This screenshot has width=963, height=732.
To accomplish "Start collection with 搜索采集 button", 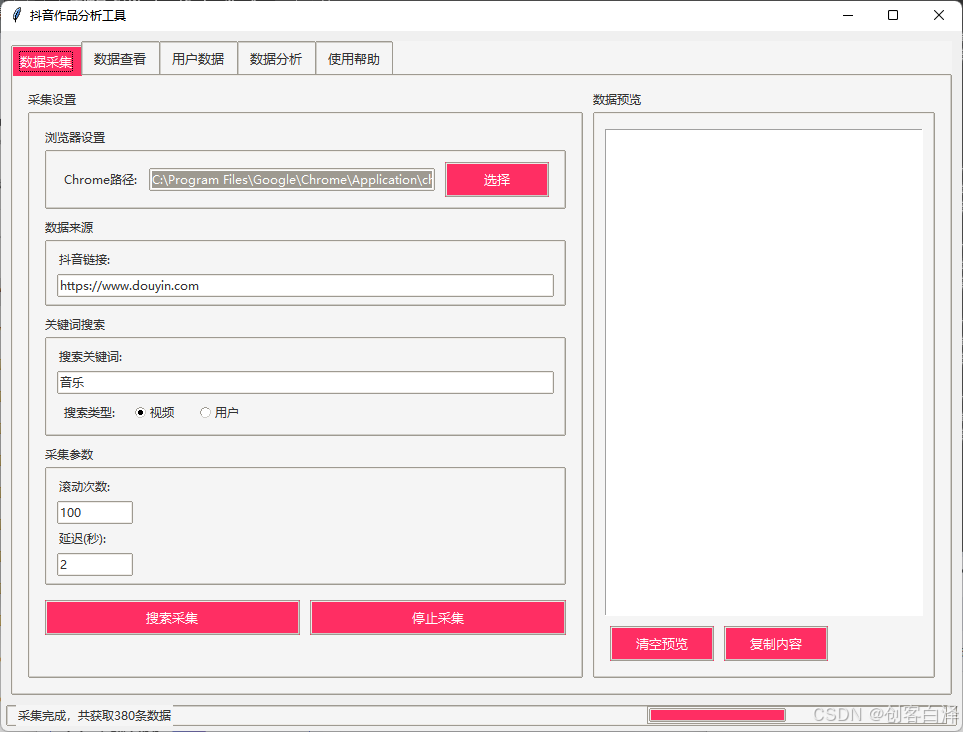I will click(172, 618).
